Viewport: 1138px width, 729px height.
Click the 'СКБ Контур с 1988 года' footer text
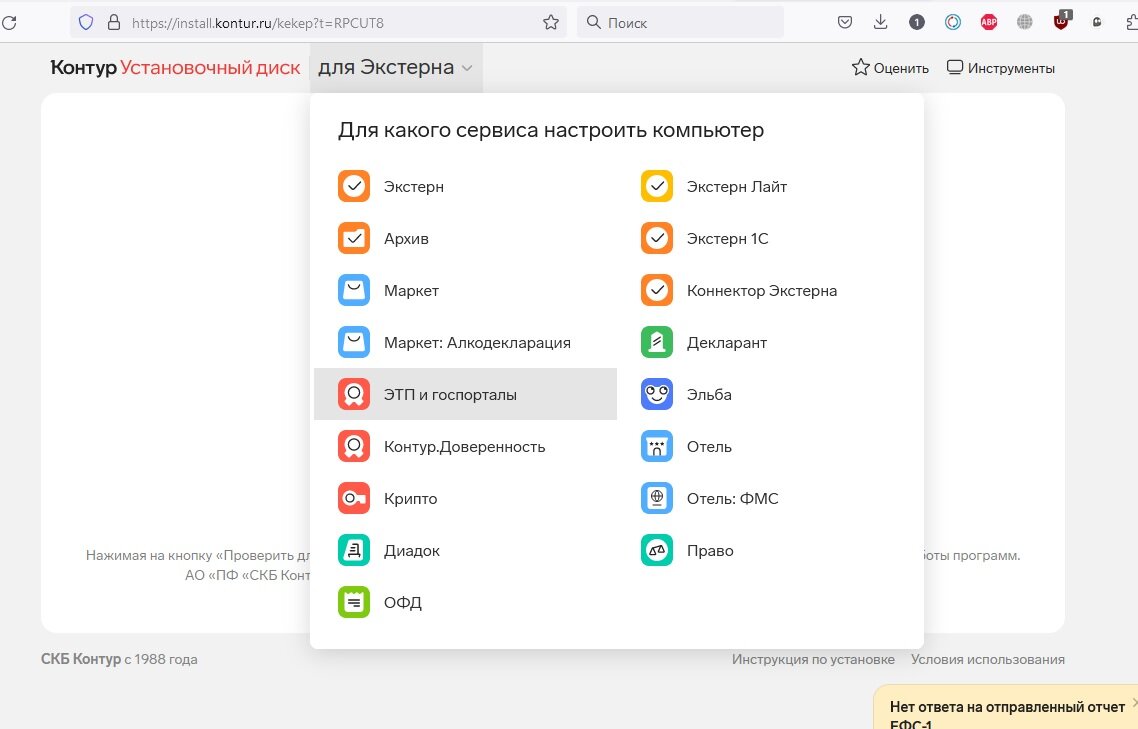coord(119,659)
